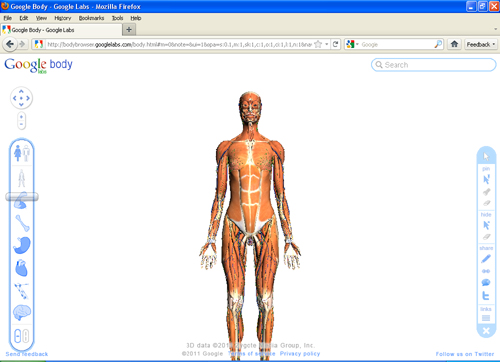
Task: Open the search engine selector dropdown
Action: (352, 44)
